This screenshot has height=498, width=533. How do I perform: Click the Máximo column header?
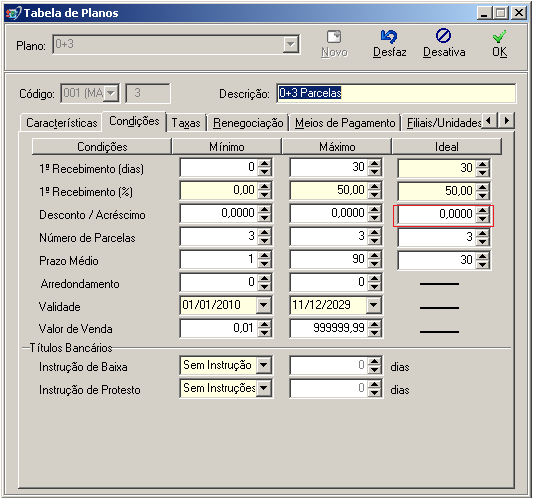tap(337, 147)
